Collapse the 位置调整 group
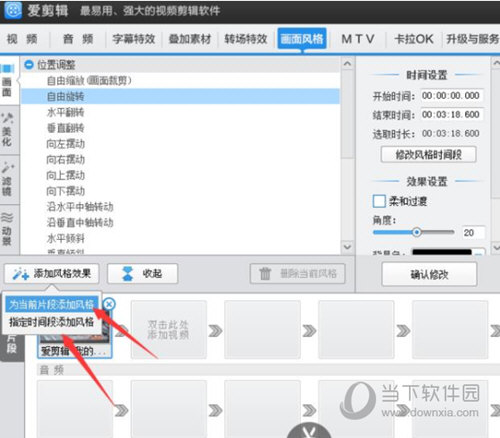This screenshot has width=500, height=438. tap(29, 64)
